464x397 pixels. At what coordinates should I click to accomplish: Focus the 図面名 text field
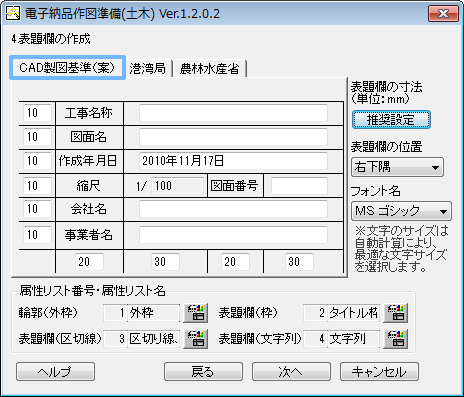pyautogui.click(x=233, y=137)
